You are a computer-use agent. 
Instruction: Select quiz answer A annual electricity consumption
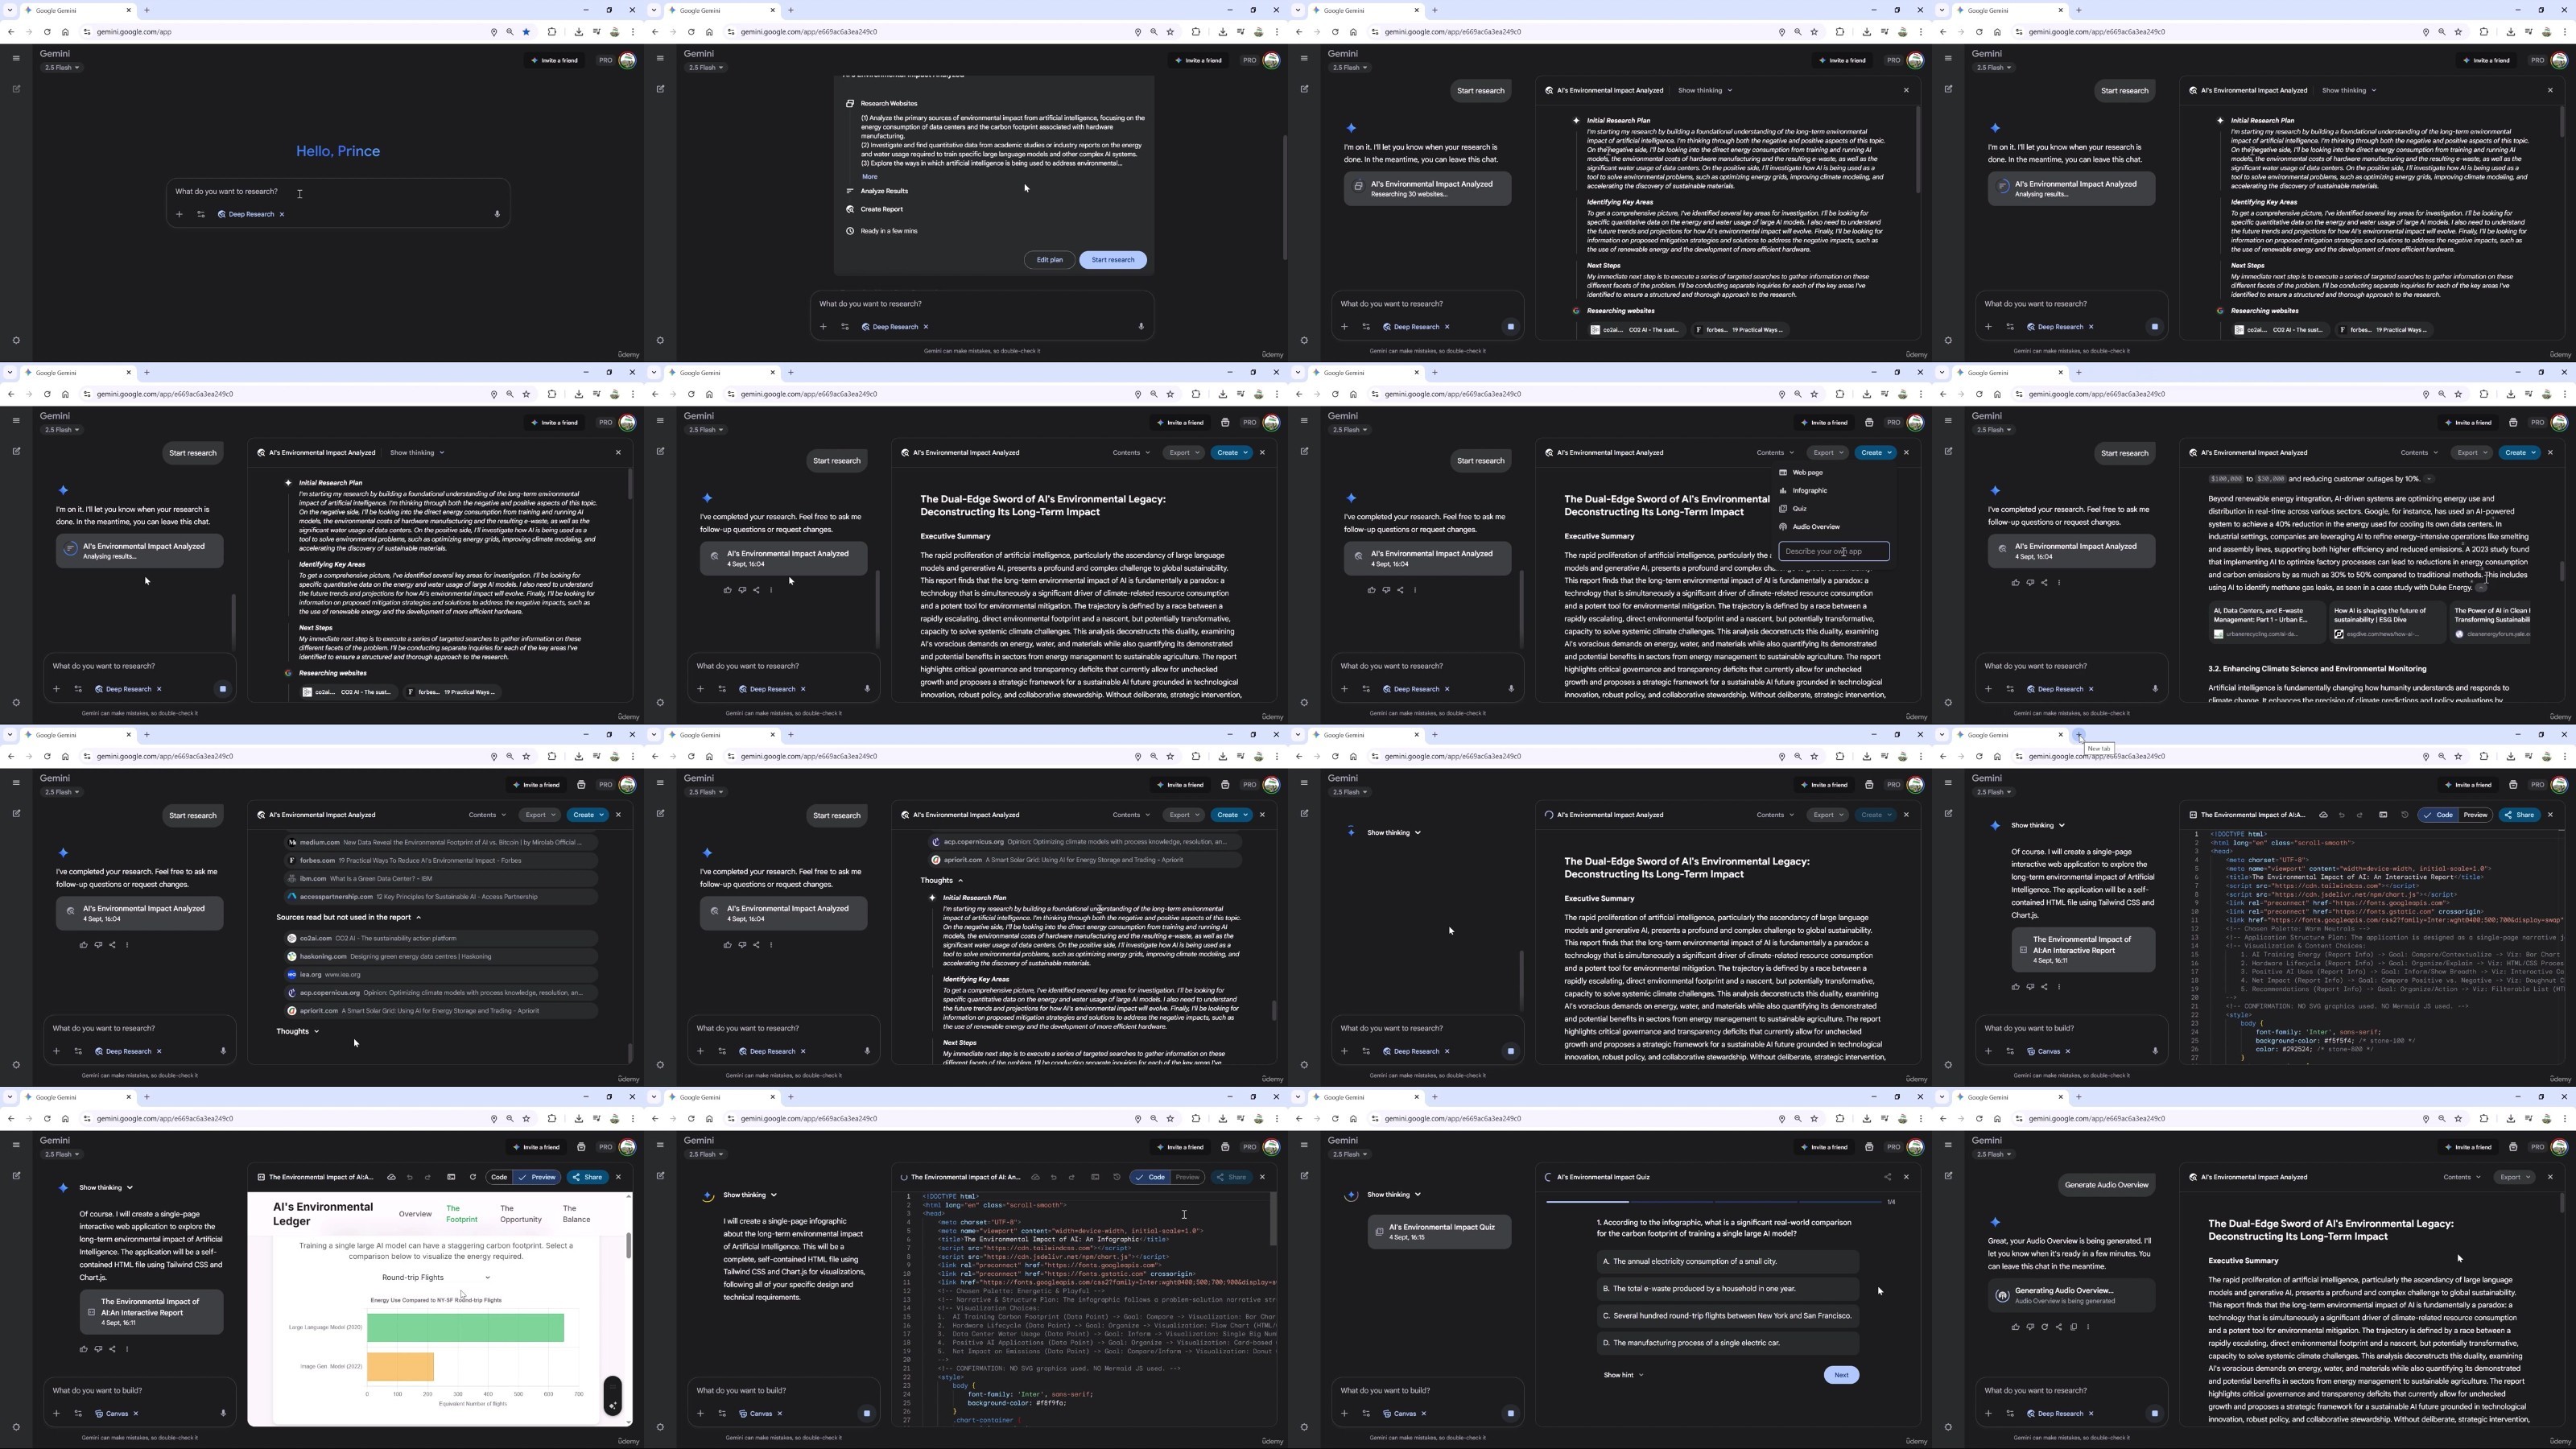[x=1727, y=1262]
